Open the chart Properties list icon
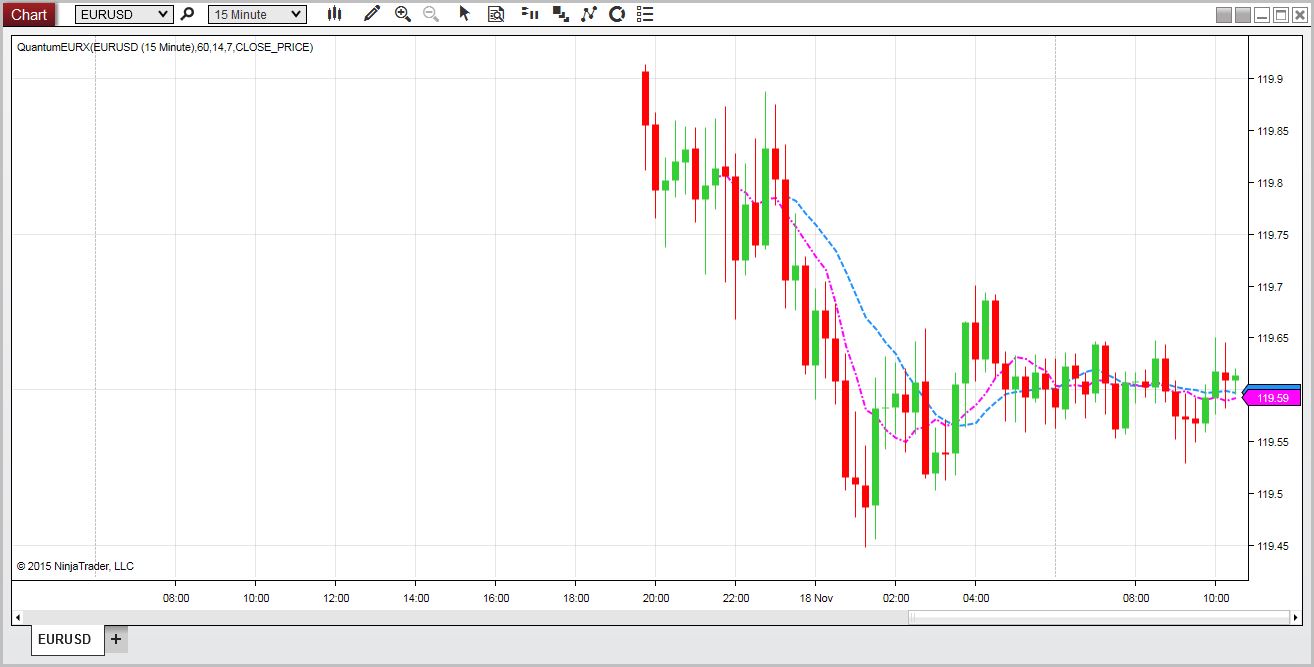This screenshot has width=1314, height=667. coord(645,14)
